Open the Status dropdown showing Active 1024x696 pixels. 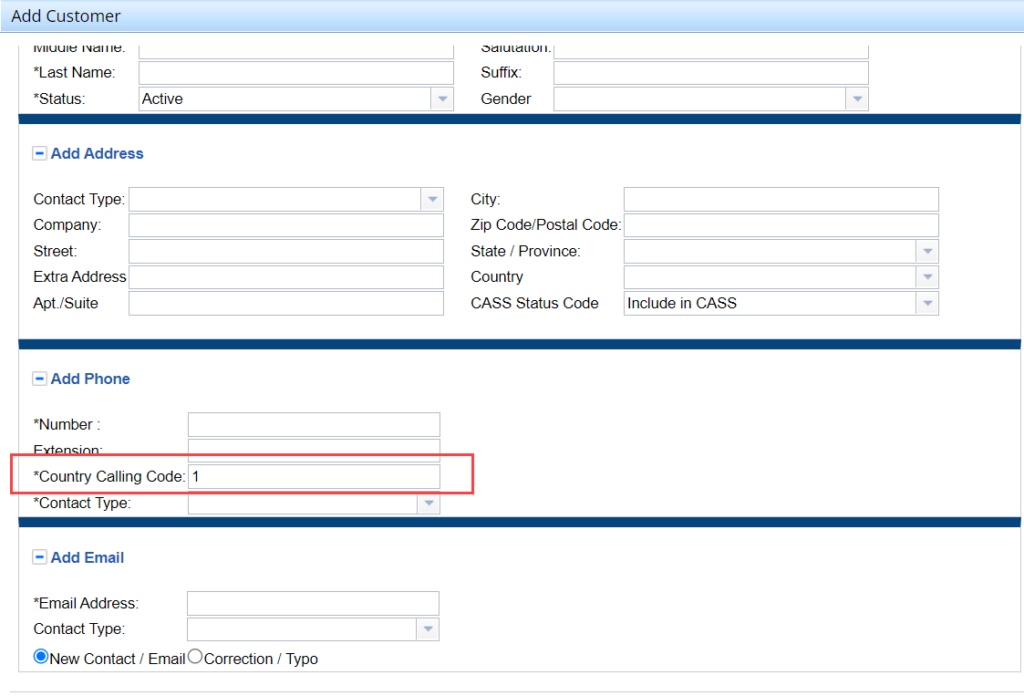coord(442,99)
